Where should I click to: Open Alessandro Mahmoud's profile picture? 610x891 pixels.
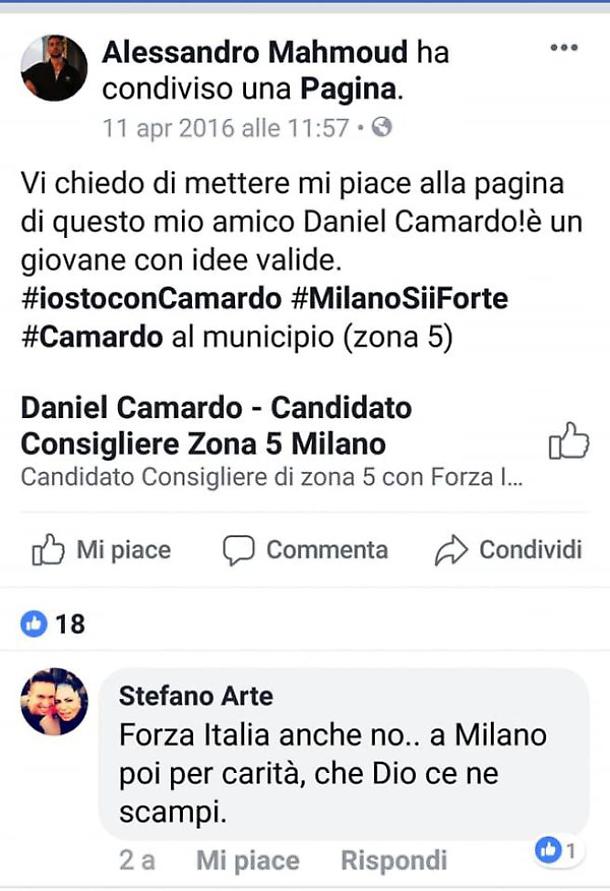point(53,68)
